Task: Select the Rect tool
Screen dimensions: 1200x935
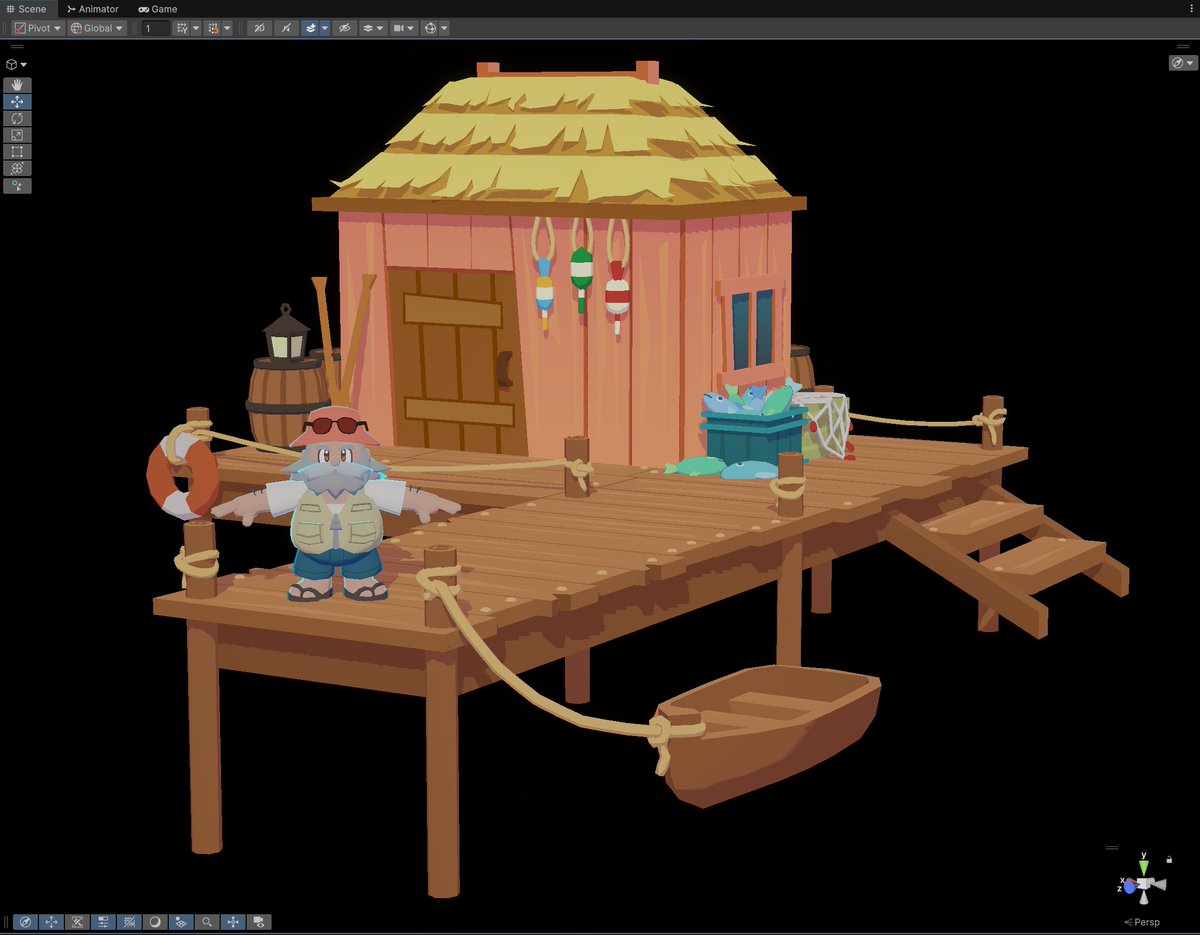Action: [x=18, y=152]
